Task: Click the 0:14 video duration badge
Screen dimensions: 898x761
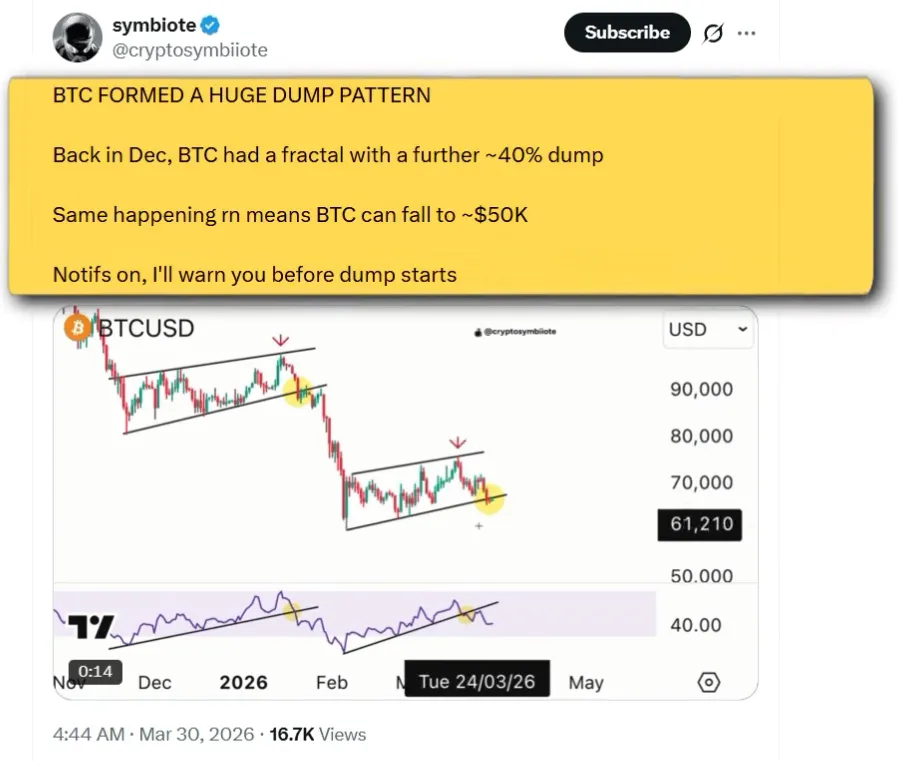Action: point(95,671)
